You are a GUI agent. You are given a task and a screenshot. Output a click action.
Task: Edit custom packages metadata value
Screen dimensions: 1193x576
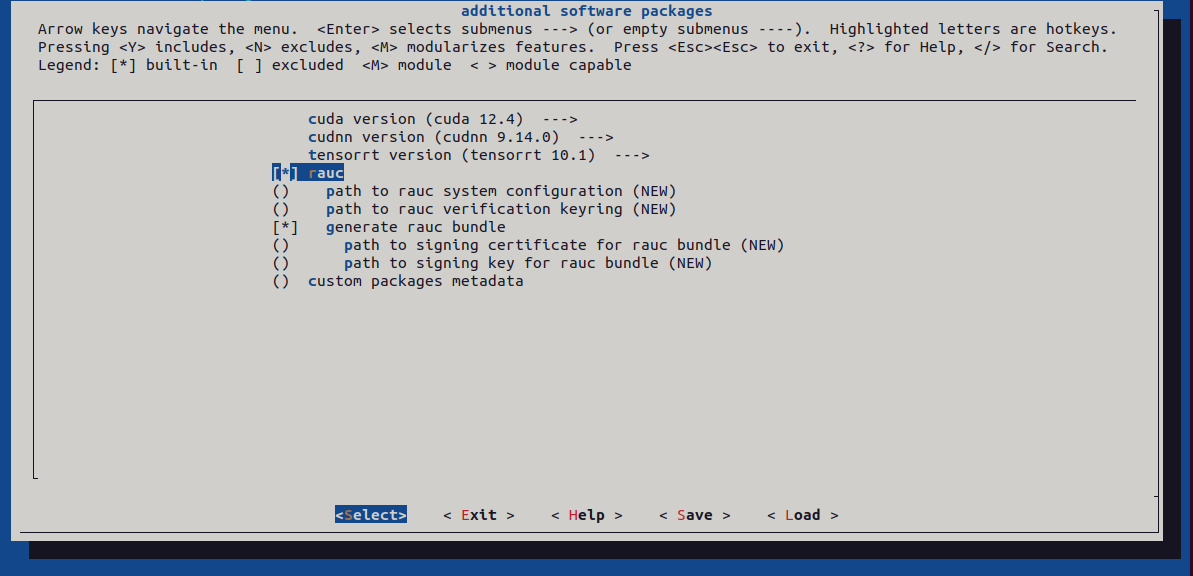(397, 282)
